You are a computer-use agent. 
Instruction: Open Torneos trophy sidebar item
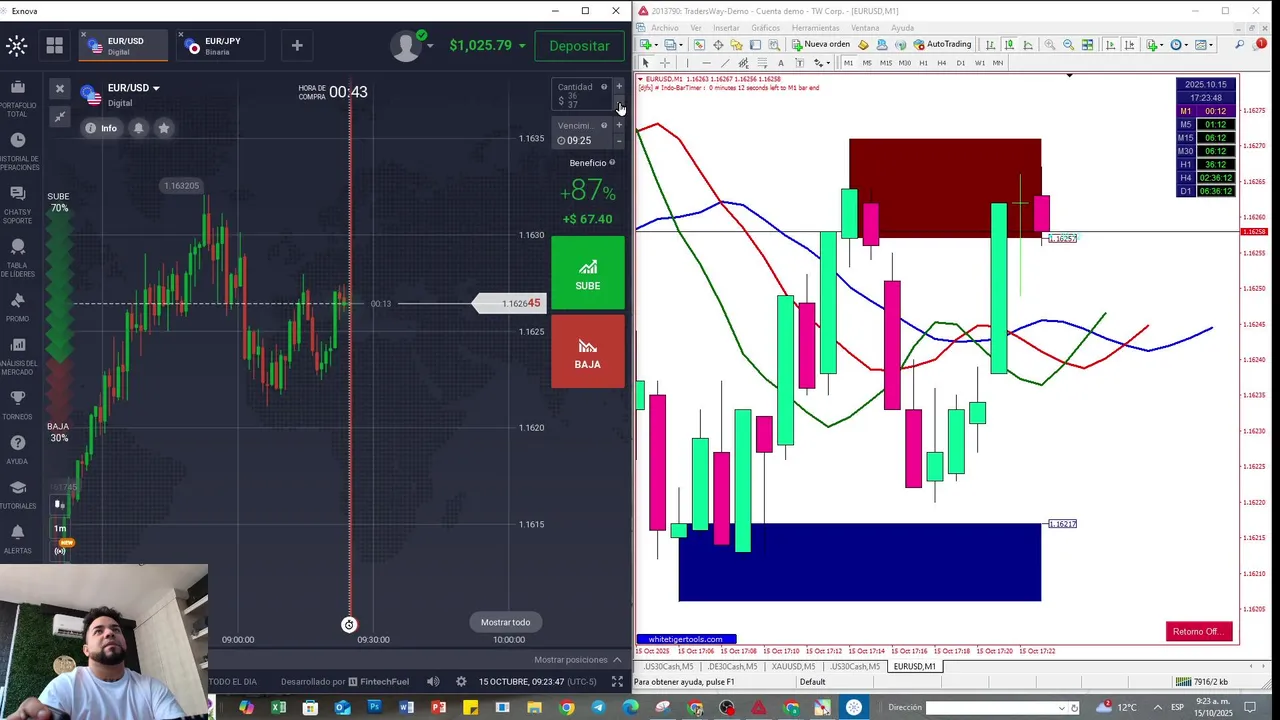coord(17,405)
